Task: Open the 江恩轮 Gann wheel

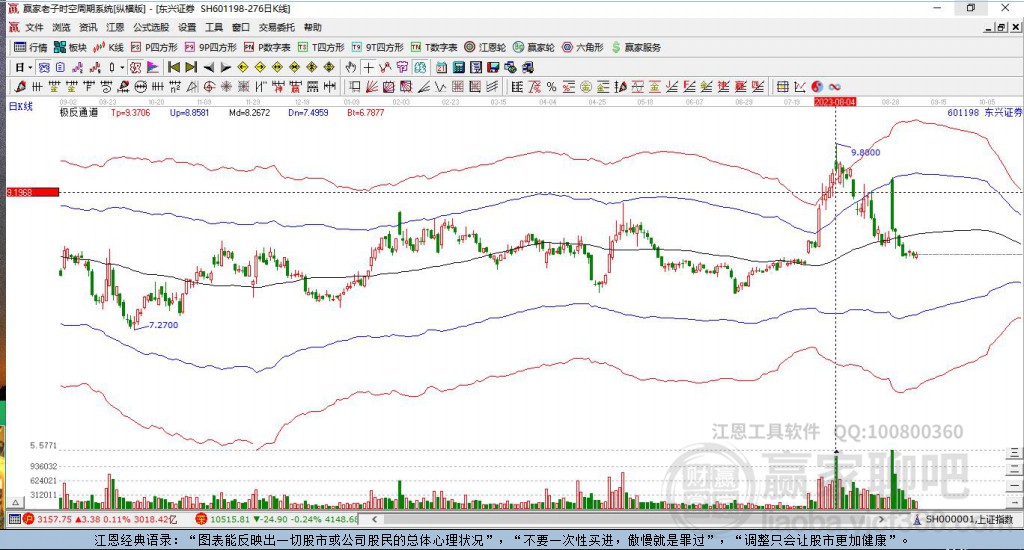Action: [x=485, y=47]
